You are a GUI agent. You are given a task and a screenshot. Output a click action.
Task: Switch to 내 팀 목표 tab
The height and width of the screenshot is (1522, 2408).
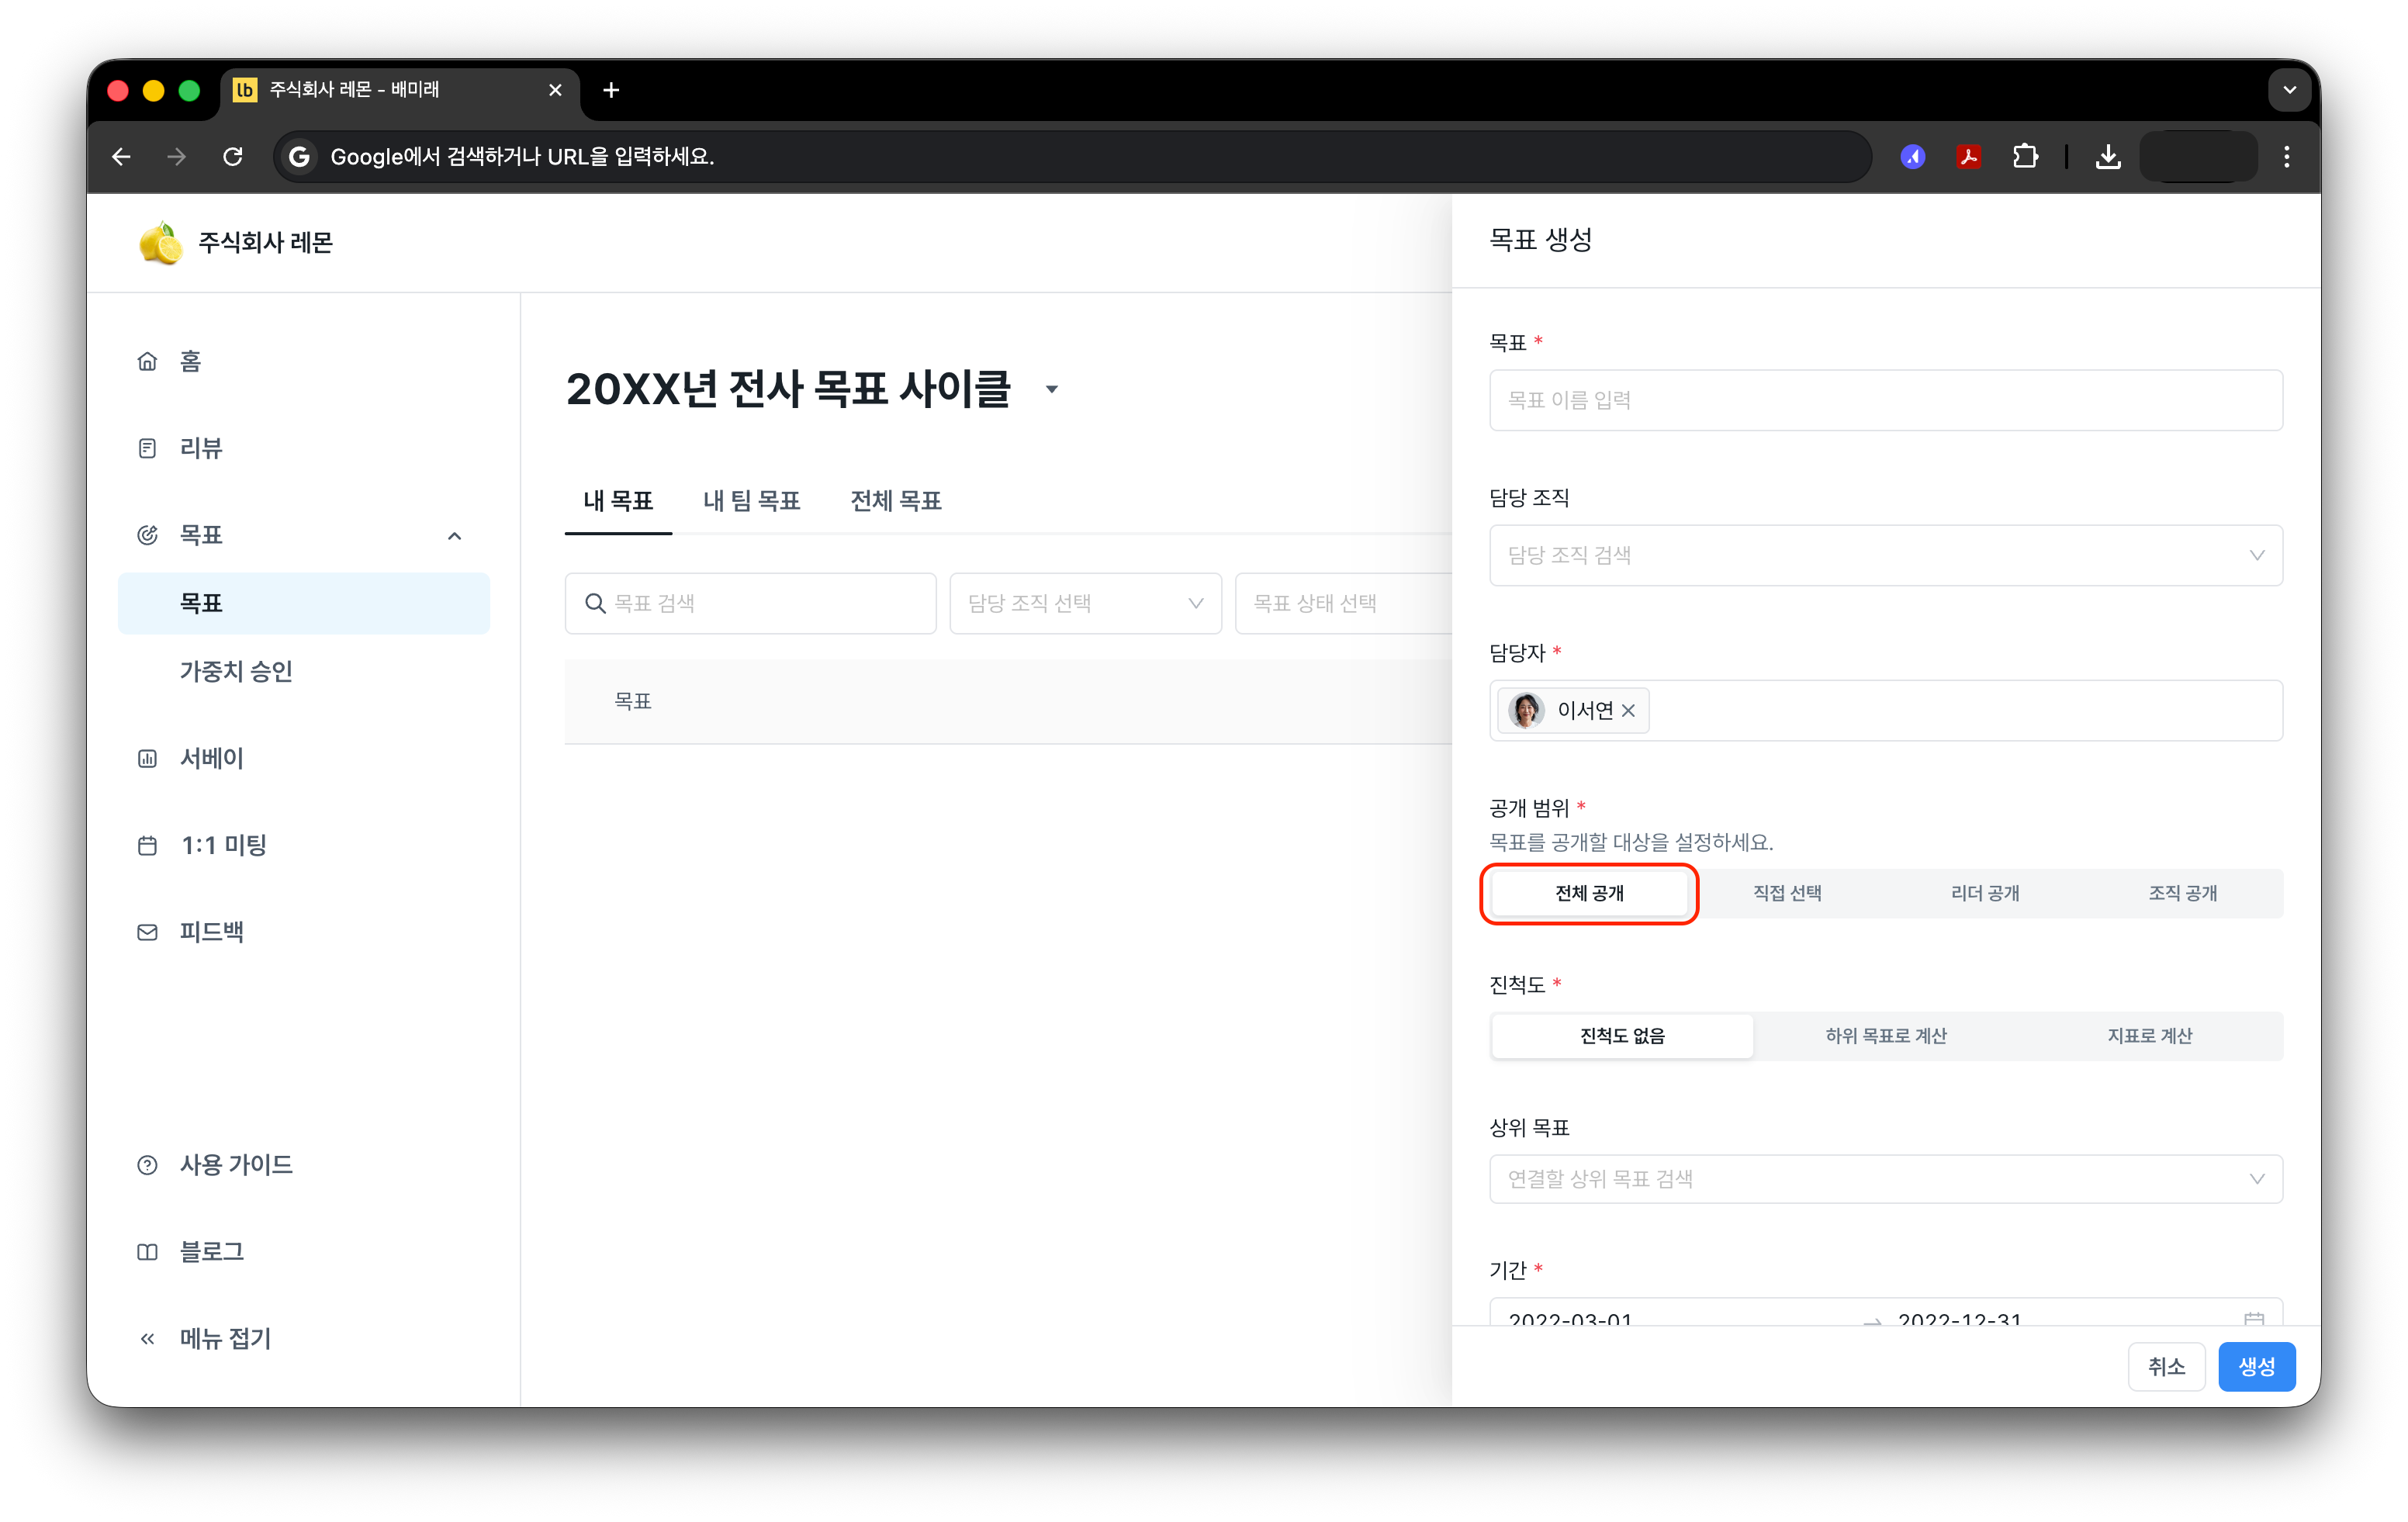(752, 500)
